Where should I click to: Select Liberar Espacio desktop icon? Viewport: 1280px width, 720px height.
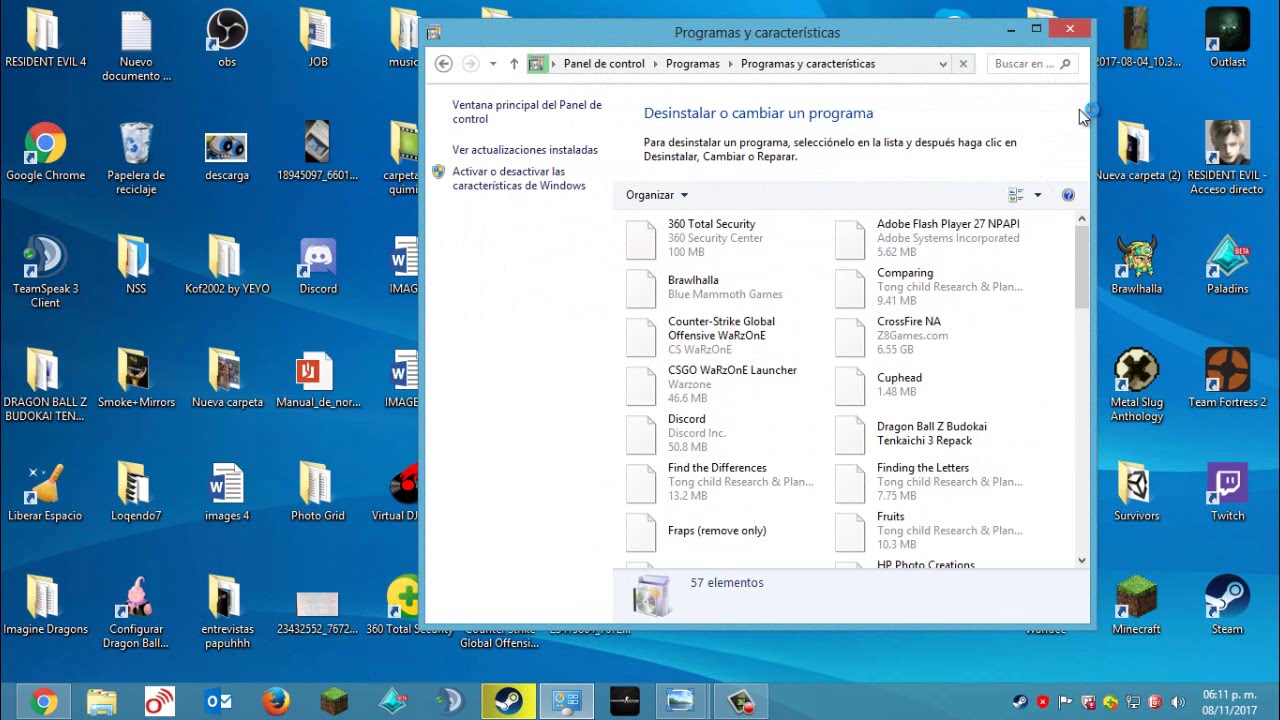(45, 492)
